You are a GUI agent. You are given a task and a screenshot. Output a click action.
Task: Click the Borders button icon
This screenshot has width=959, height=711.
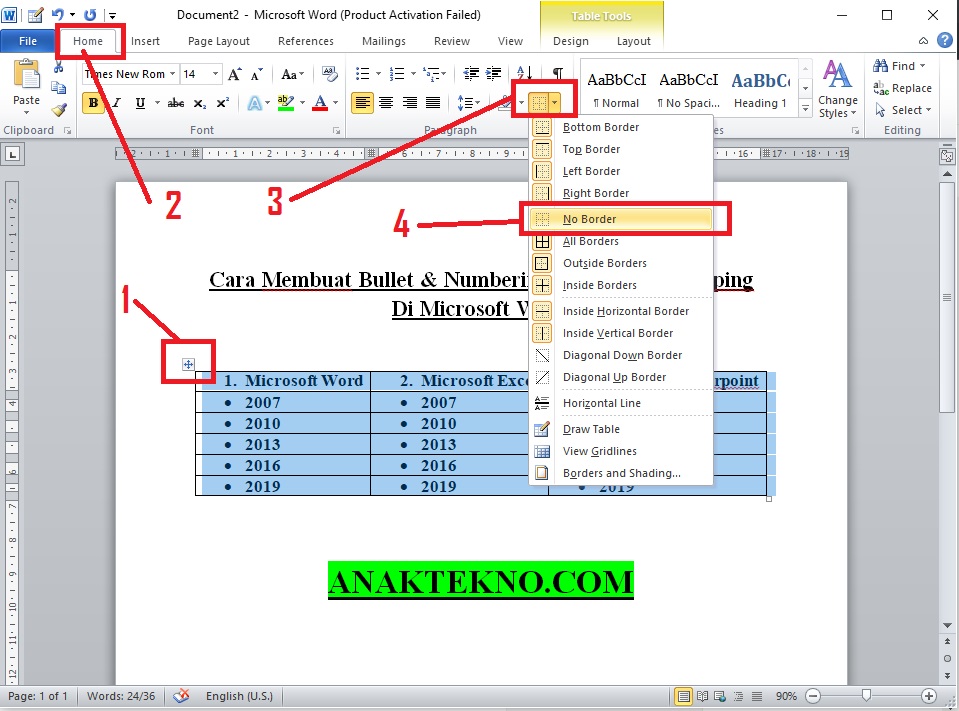pyautogui.click(x=539, y=103)
